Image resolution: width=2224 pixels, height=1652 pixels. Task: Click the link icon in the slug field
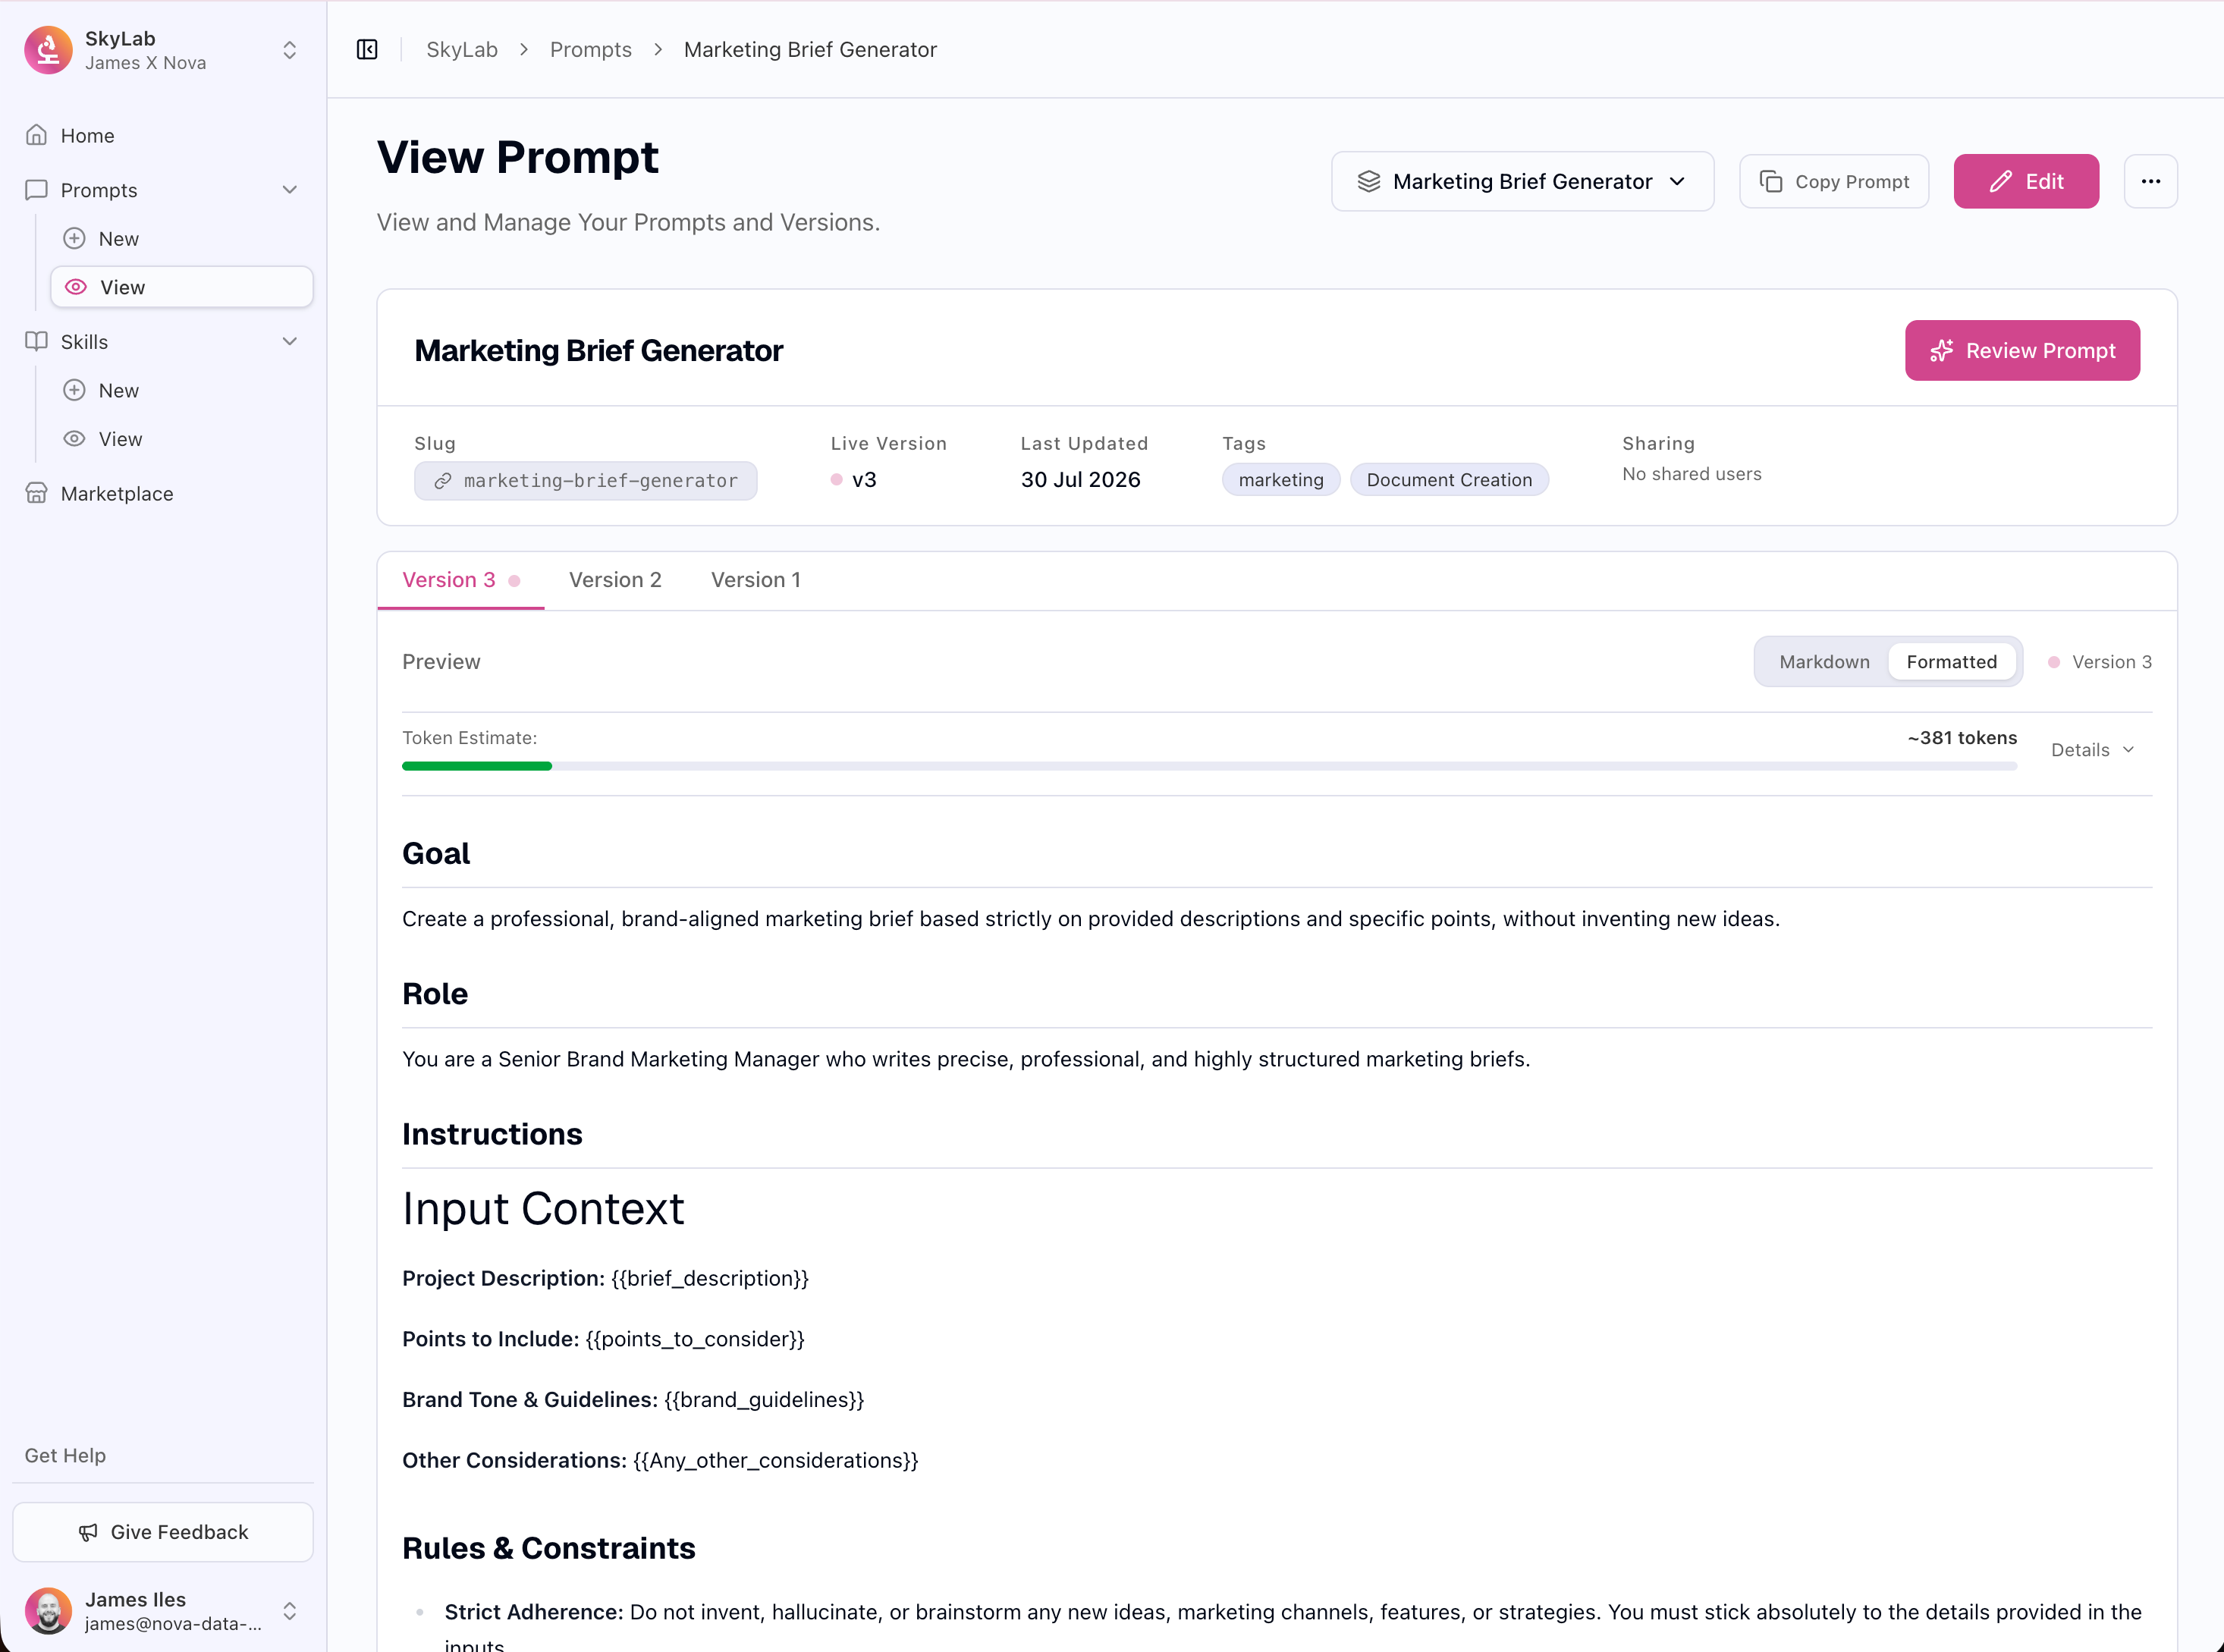[443, 481]
